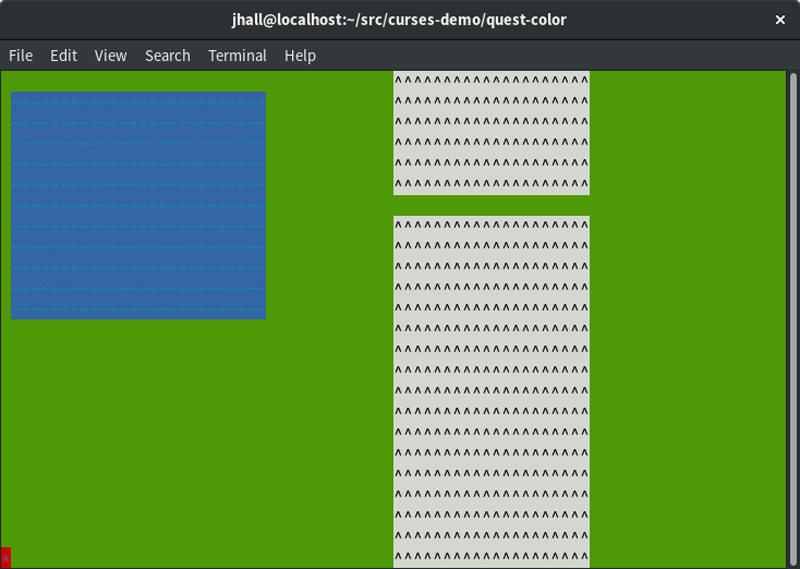The image size is (800, 569).
Task: Click the window title text jhall@localhost
Action: (399, 20)
